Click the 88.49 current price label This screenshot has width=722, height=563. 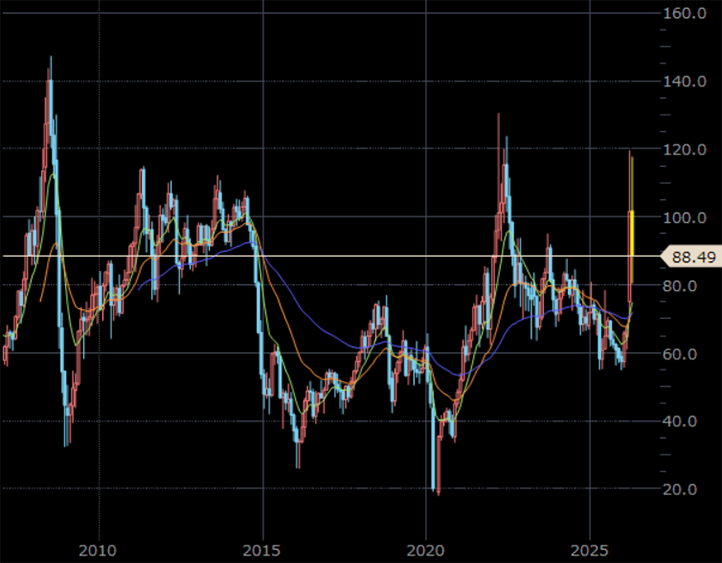[x=693, y=257]
